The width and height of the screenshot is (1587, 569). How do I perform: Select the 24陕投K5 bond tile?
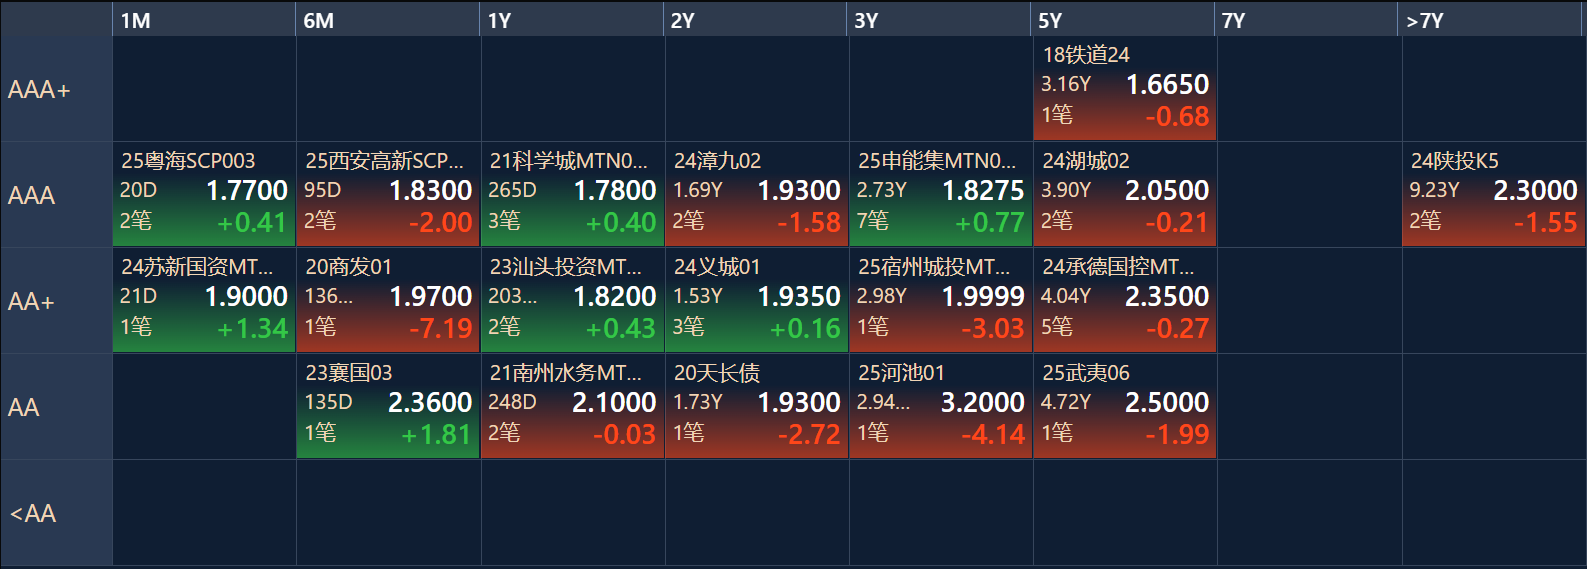[1493, 195]
